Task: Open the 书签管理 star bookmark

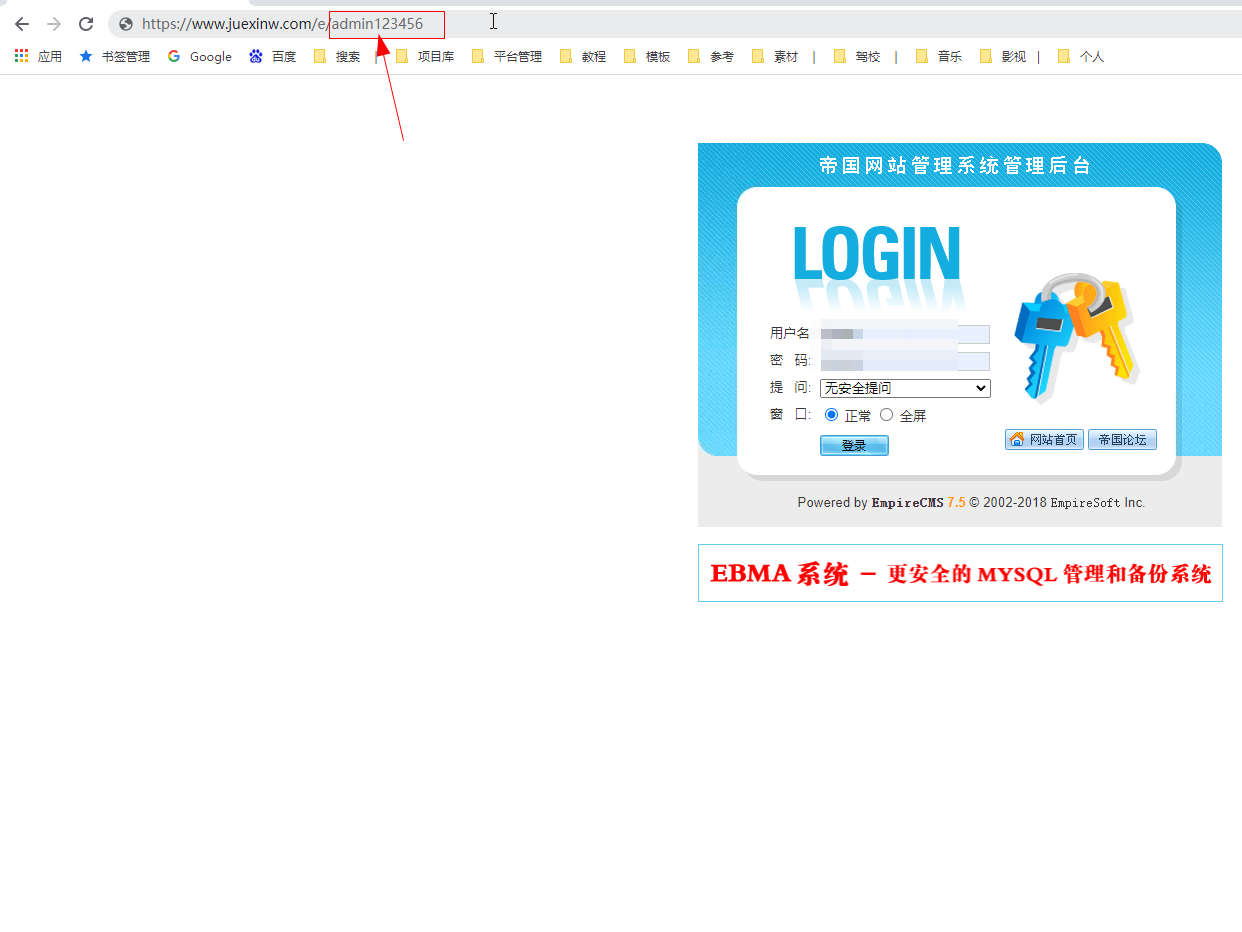Action: pyautogui.click(x=114, y=57)
